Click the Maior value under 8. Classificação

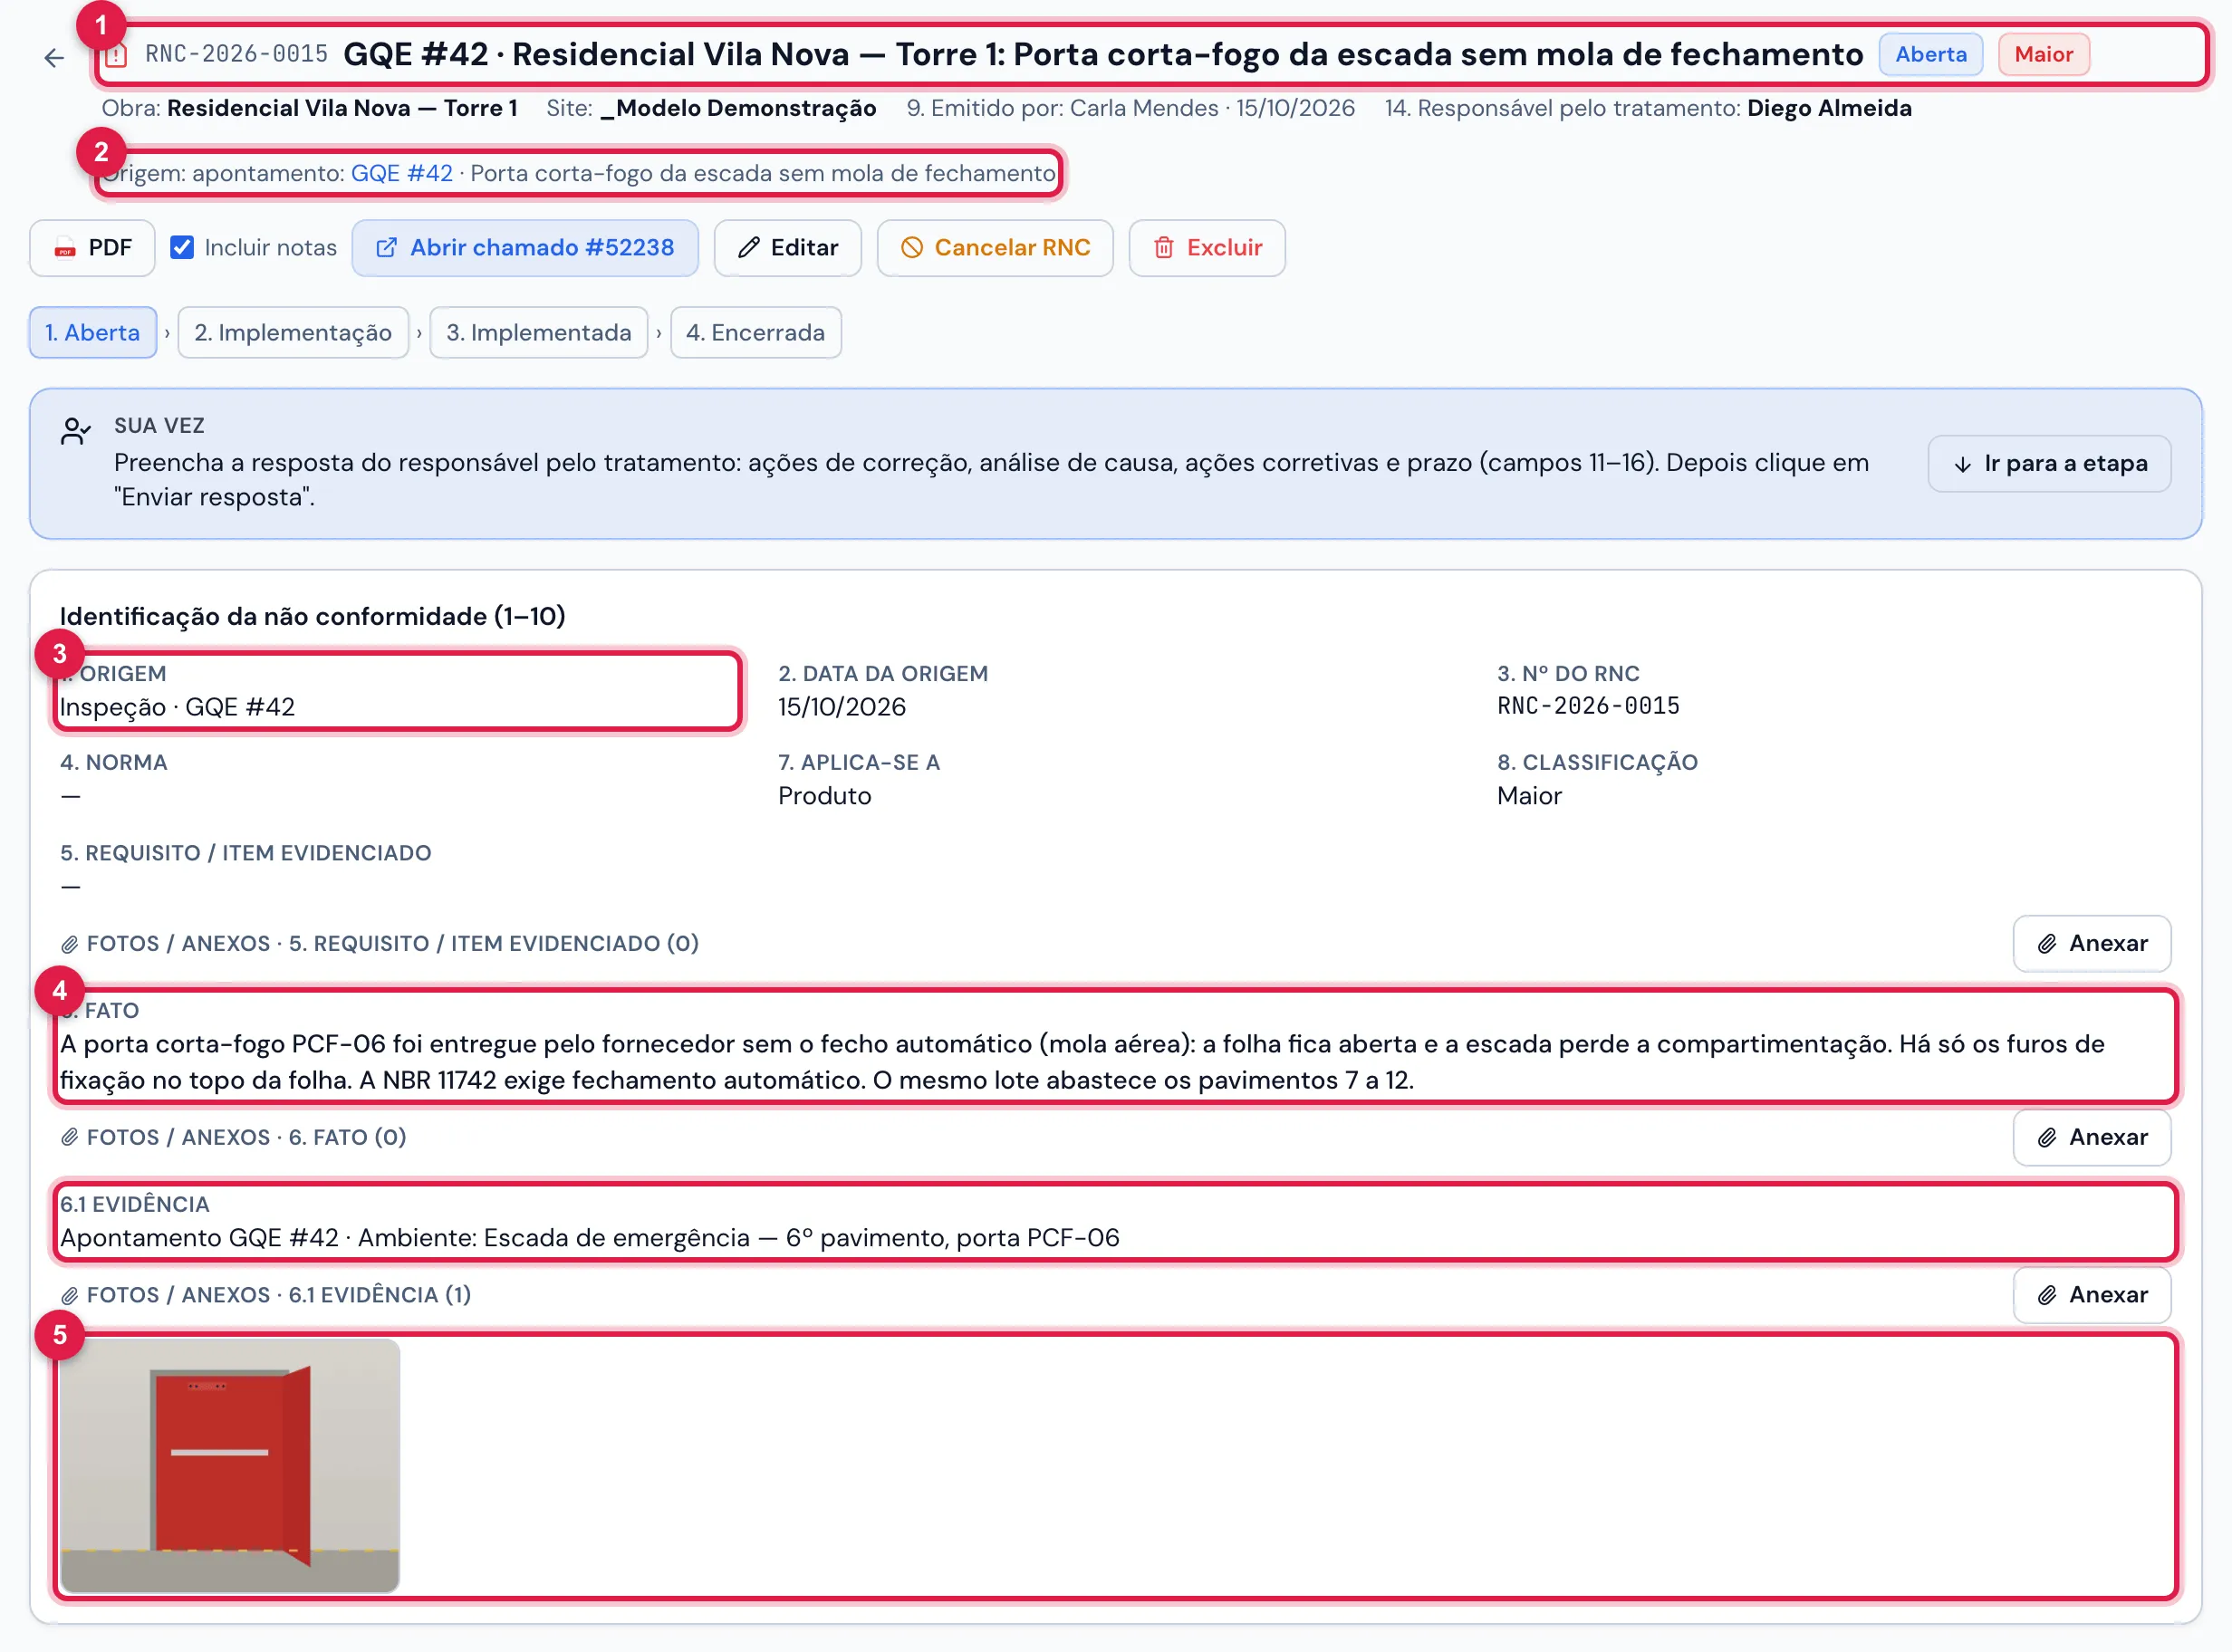[x=1529, y=797]
